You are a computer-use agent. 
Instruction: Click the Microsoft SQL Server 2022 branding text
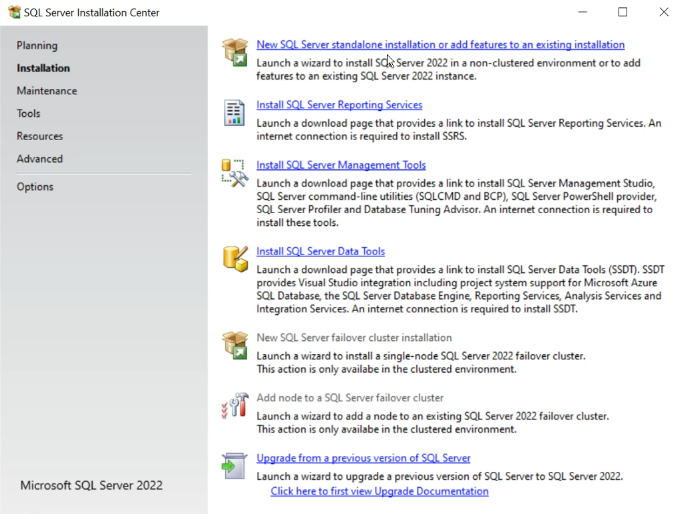[x=91, y=485]
